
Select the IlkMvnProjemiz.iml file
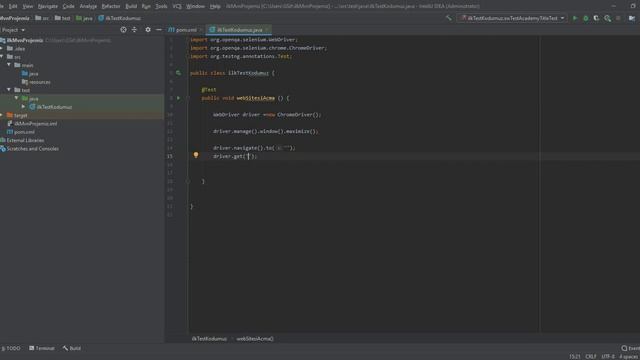click(32, 124)
